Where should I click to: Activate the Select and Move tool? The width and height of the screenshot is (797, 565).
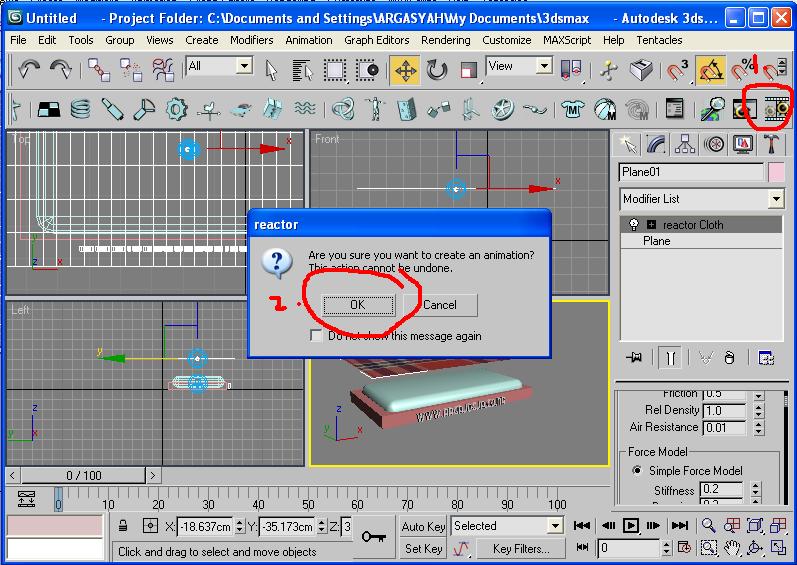coord(405,70)
